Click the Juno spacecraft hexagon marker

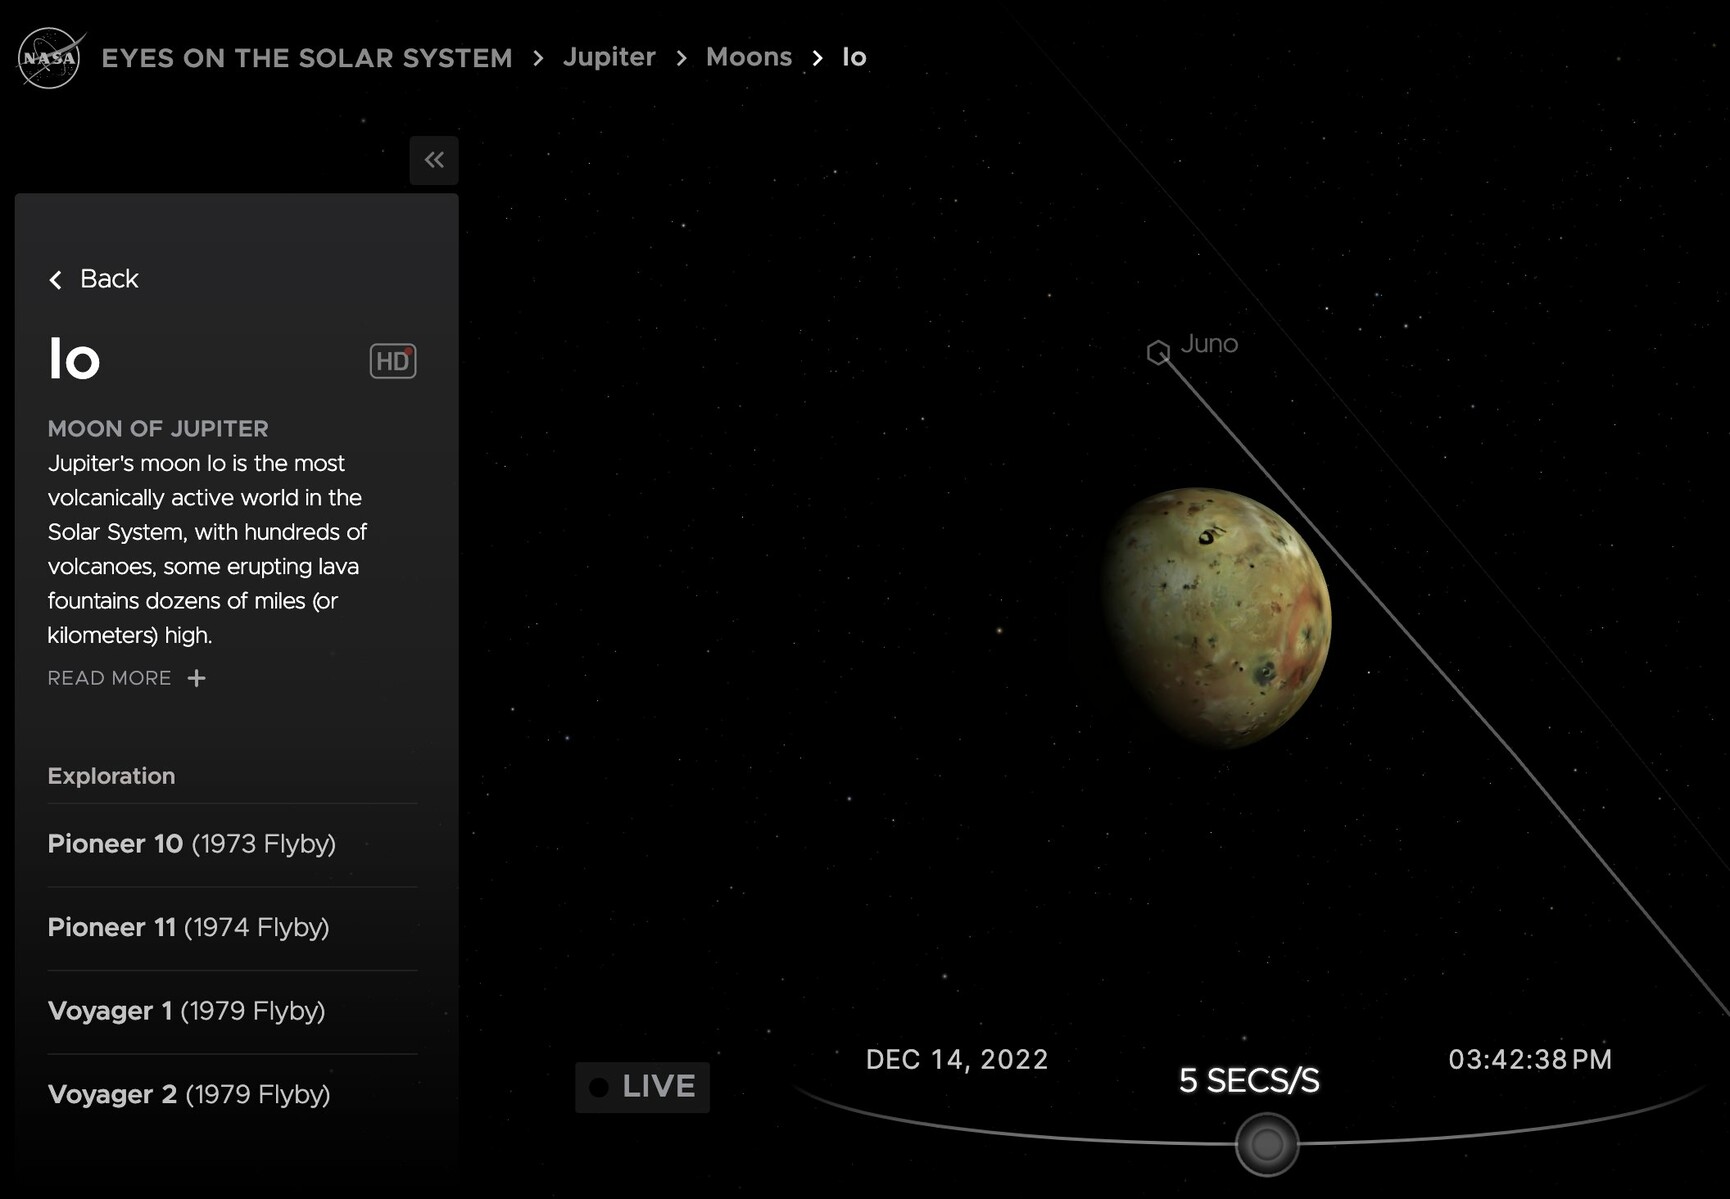click(x=1158, y=352)
